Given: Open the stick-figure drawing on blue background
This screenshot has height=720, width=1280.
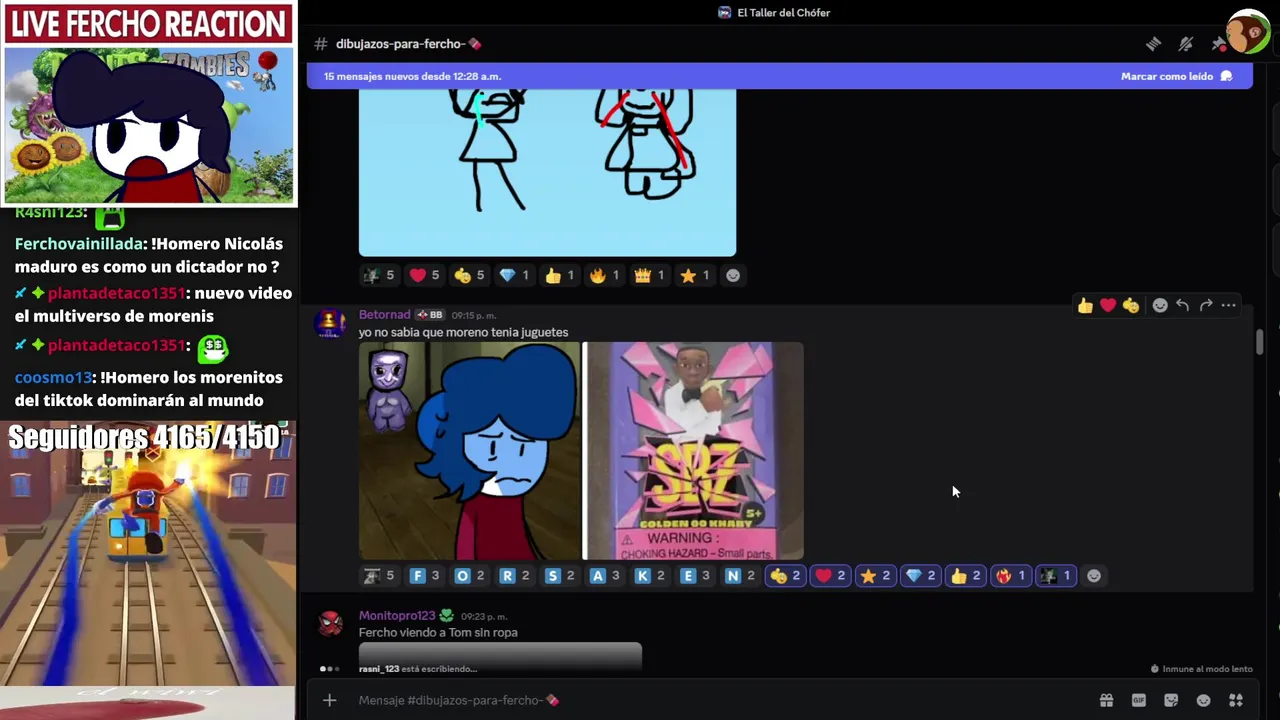Looking at the screenshot, I should click(x=547, y=172).
